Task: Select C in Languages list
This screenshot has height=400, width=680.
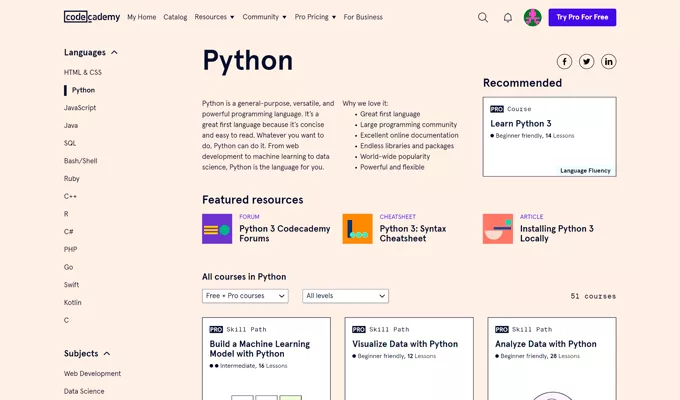Action: pos(66,320)
